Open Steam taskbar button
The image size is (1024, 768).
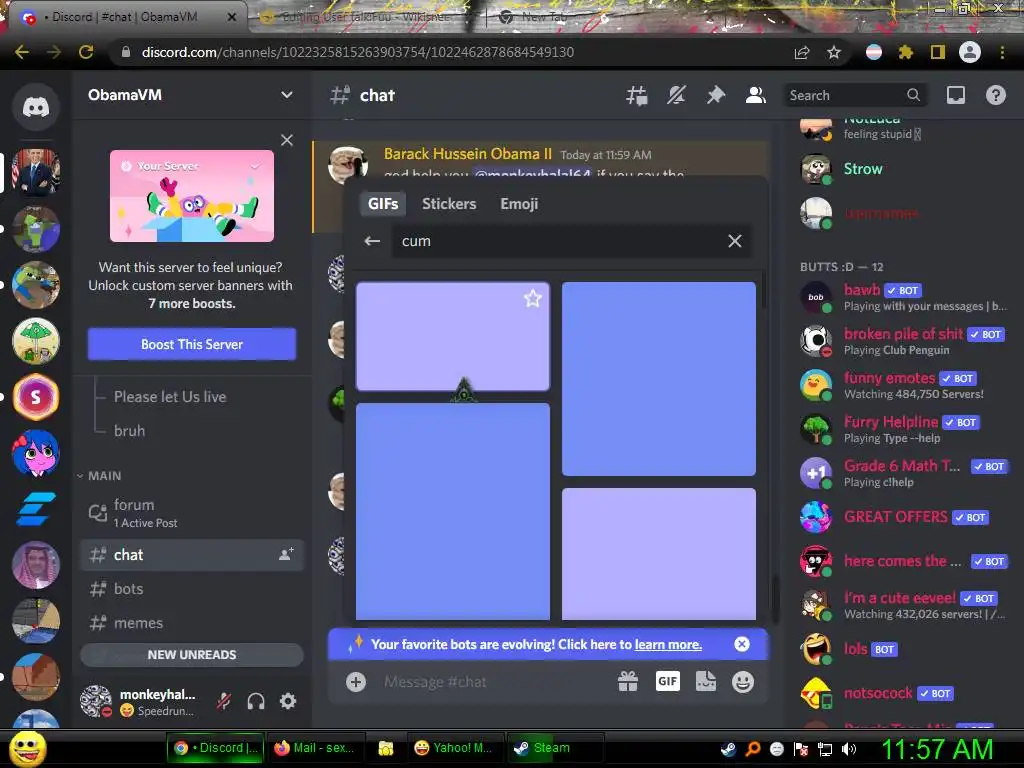555,748
